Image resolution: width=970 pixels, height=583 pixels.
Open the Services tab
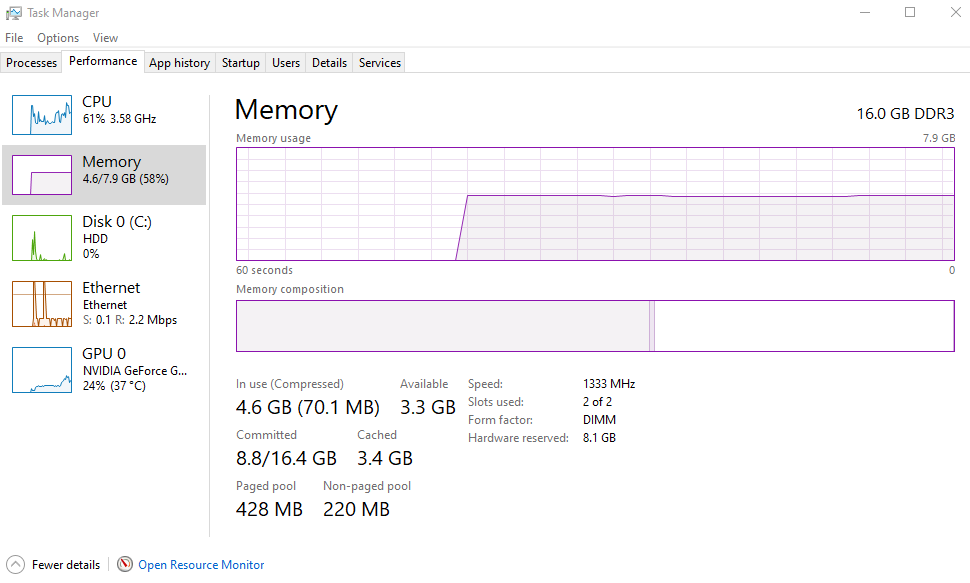(x=380, y=63)
